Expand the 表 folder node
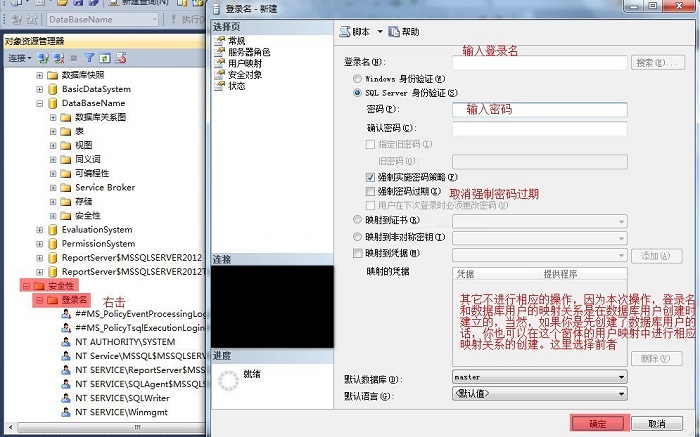The width and height of the screenshot is (700, 437). coord(53,131)
